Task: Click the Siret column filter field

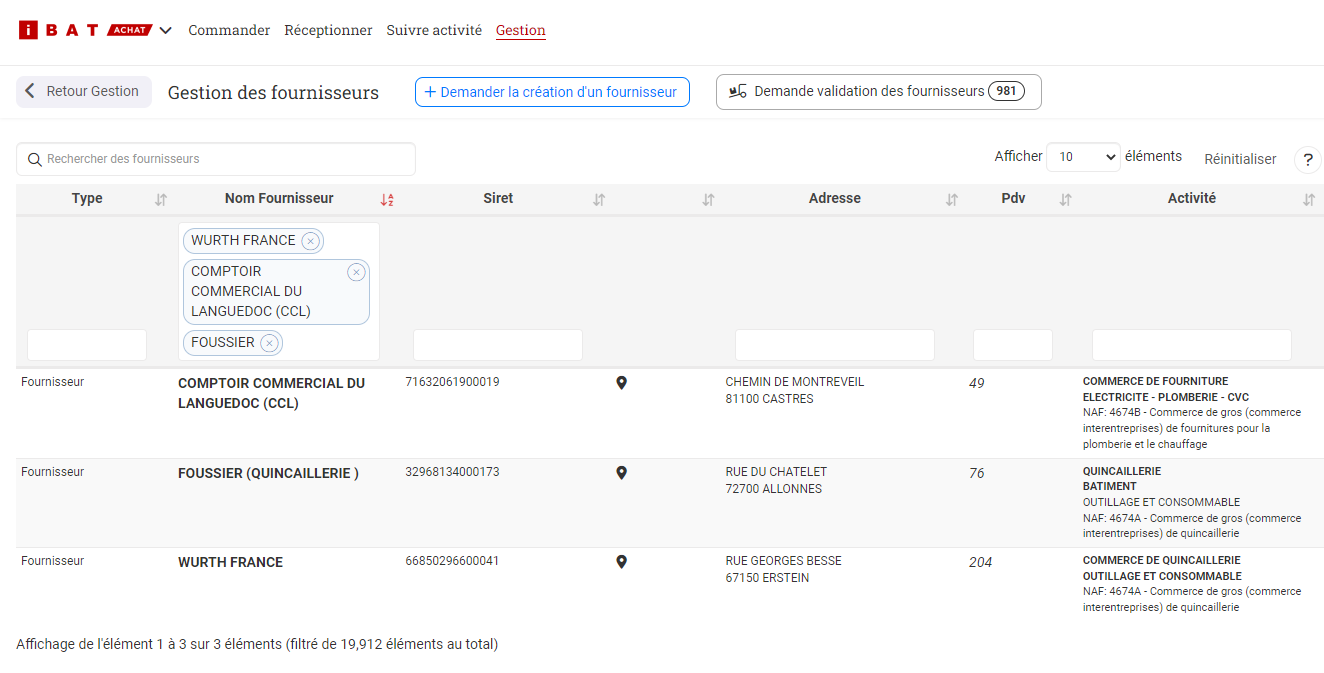Action: 498,345
